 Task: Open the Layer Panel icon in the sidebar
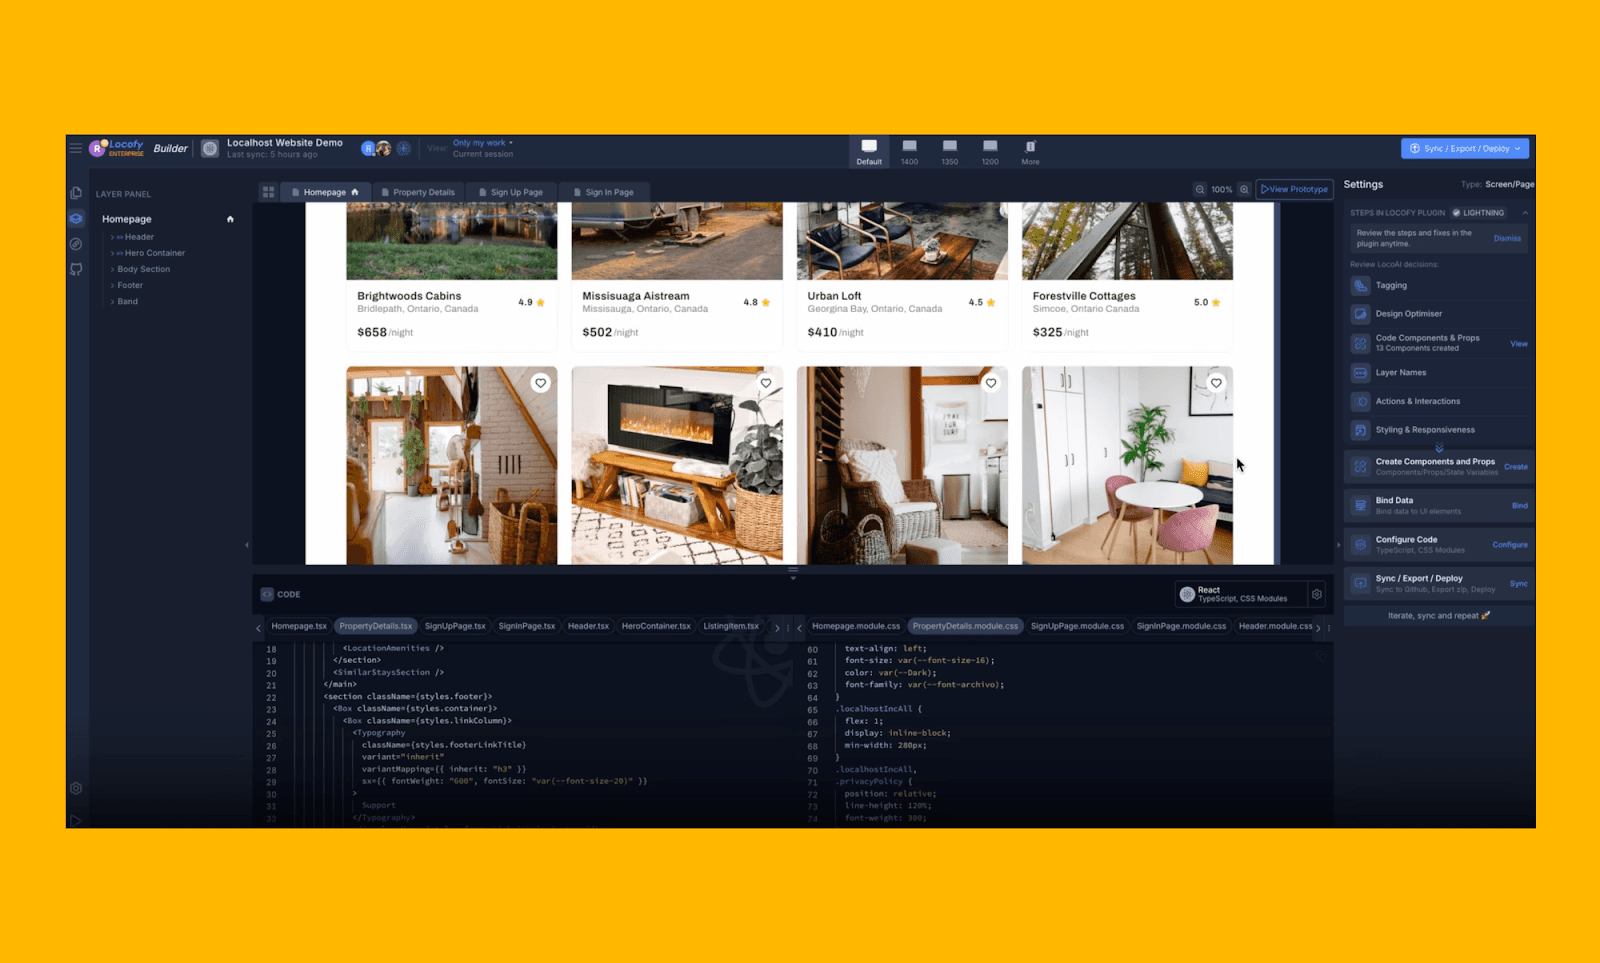pyautogui.click(x=76, y=218)
